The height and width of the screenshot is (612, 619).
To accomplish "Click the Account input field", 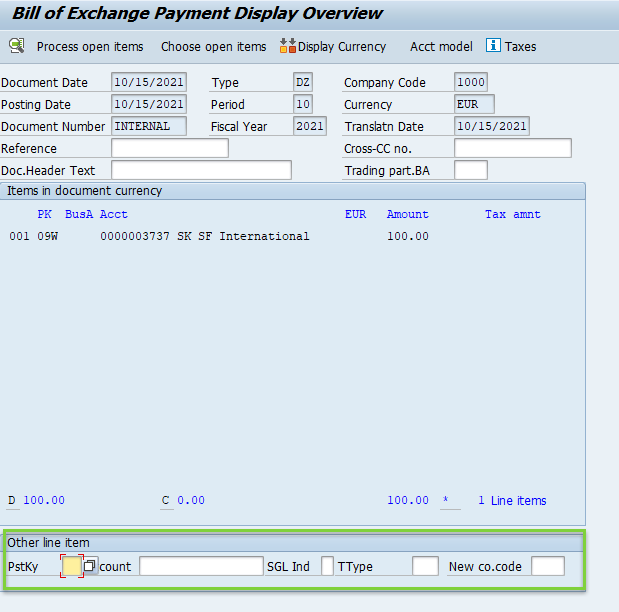I will click(201, 566).
